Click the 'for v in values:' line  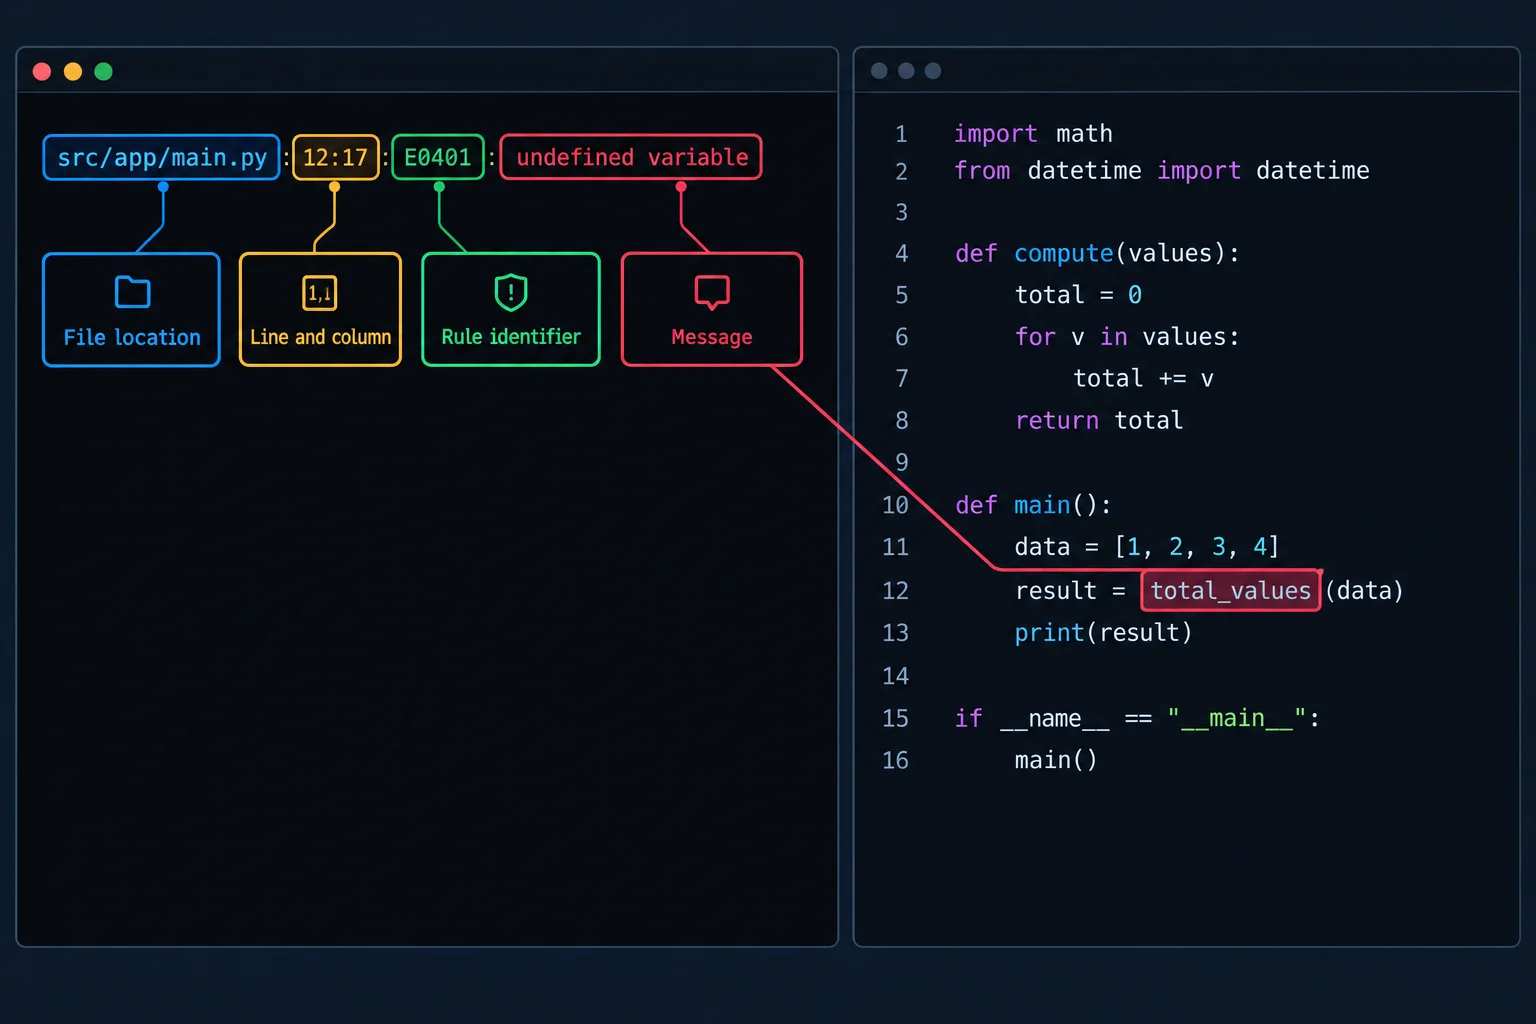(1127, 337)
